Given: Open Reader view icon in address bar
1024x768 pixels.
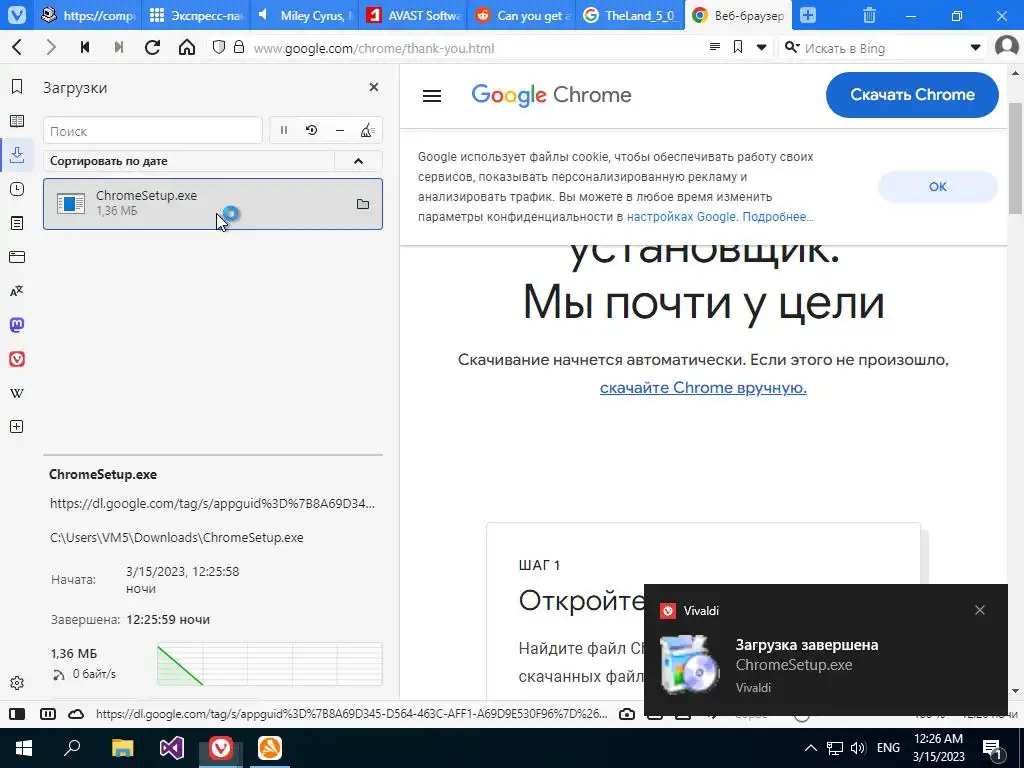Looking at the screenshot, I should click(715, 47).
